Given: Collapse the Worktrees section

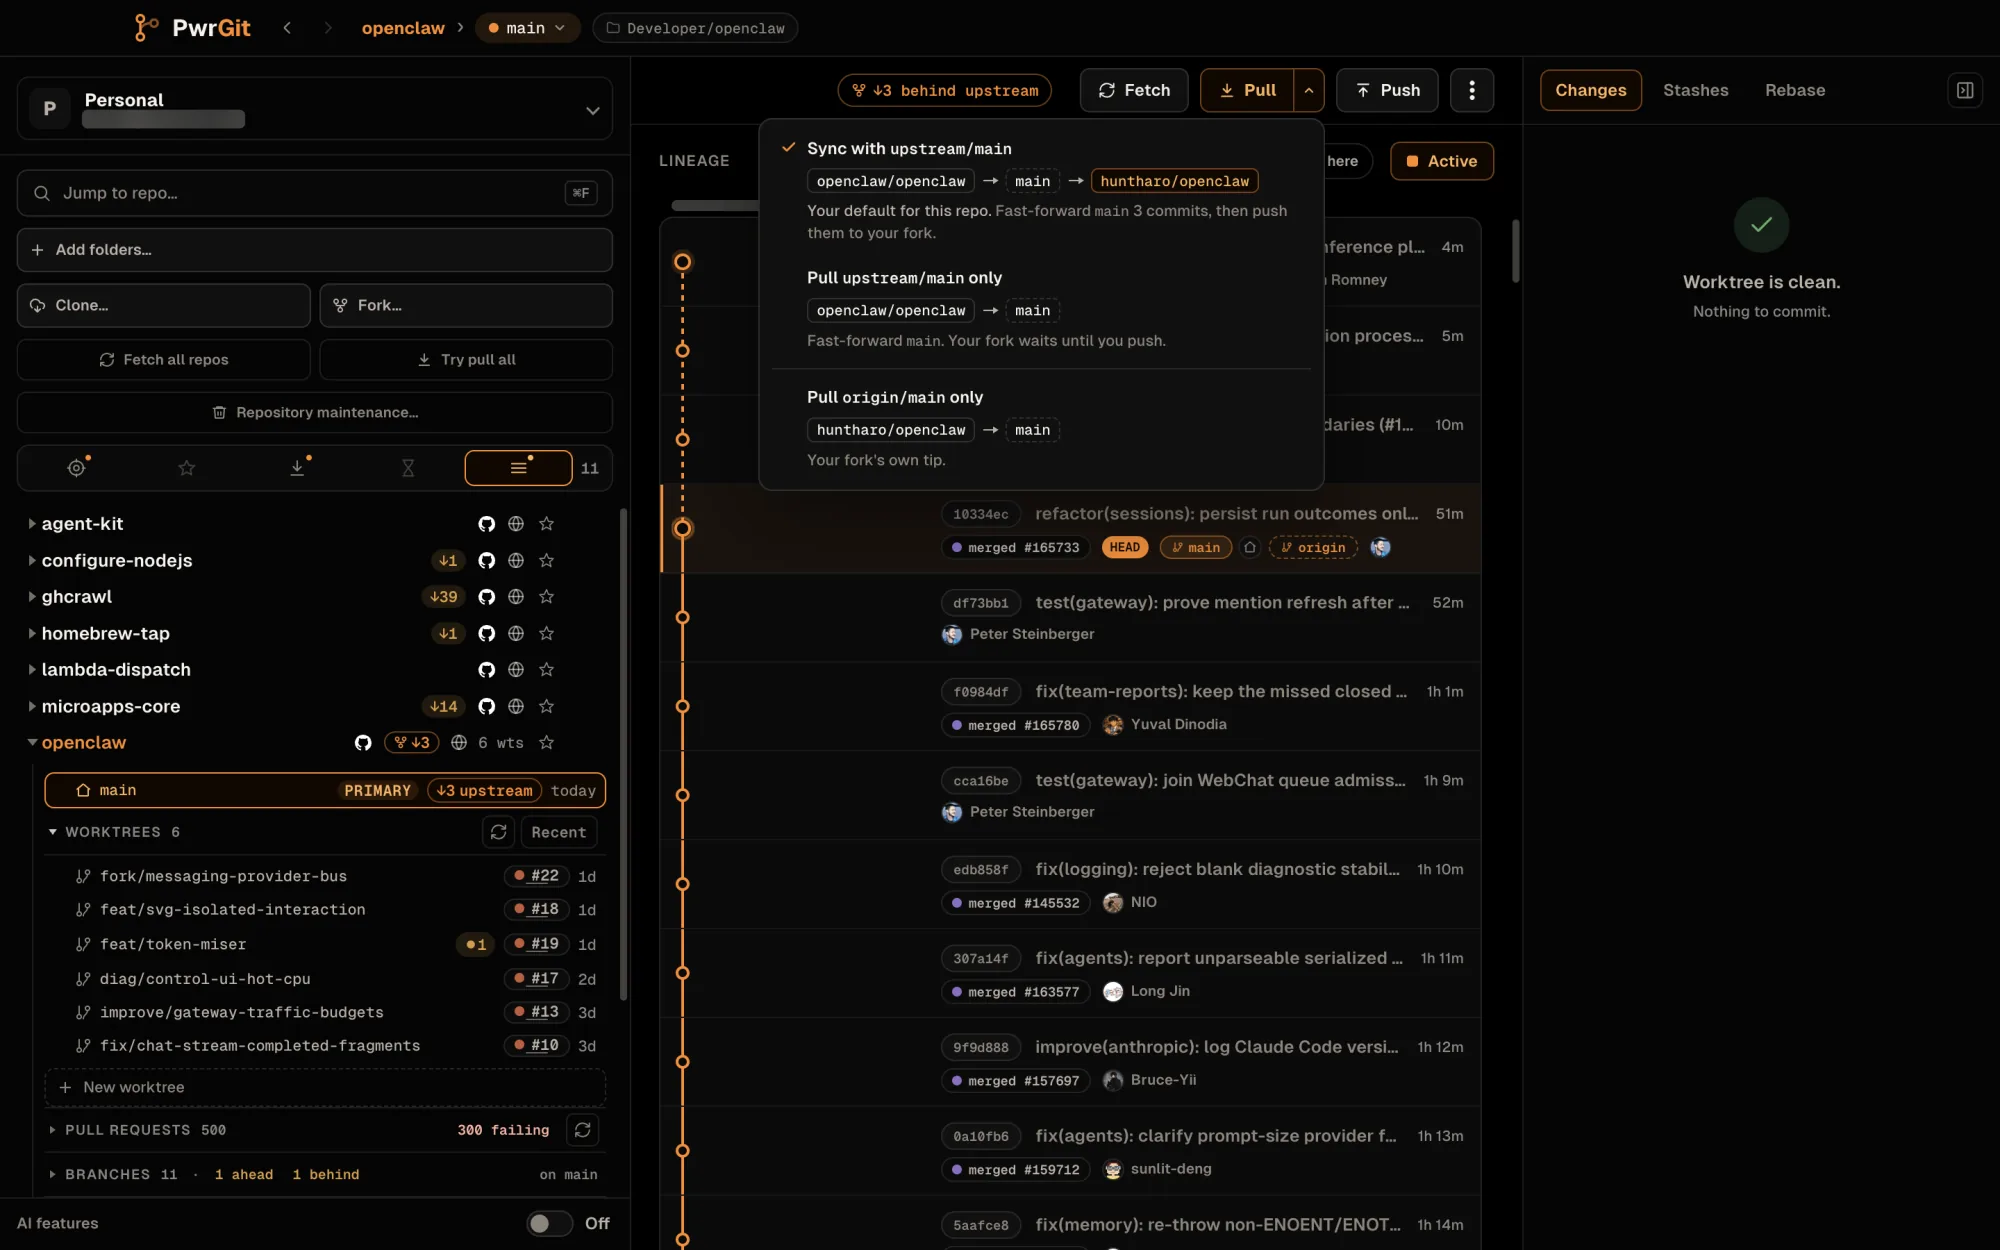Looking at the screenshot, I should [x=53, y=832].
